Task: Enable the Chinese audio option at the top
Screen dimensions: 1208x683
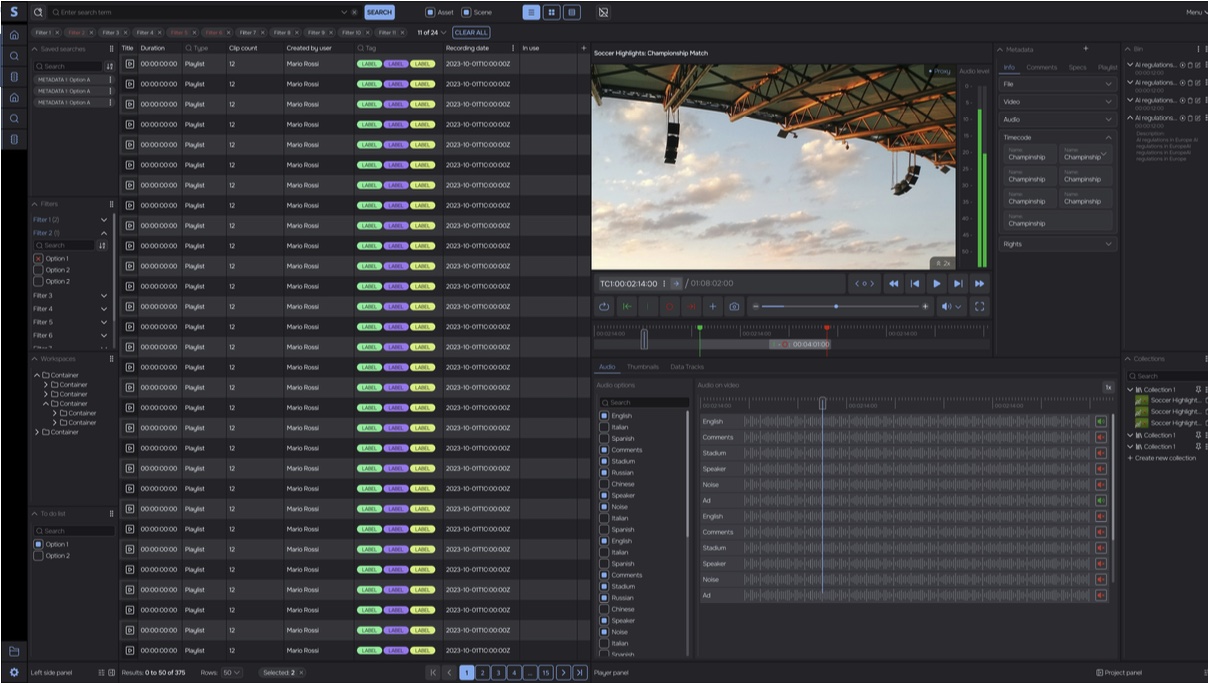Action: tap(604, 484)
